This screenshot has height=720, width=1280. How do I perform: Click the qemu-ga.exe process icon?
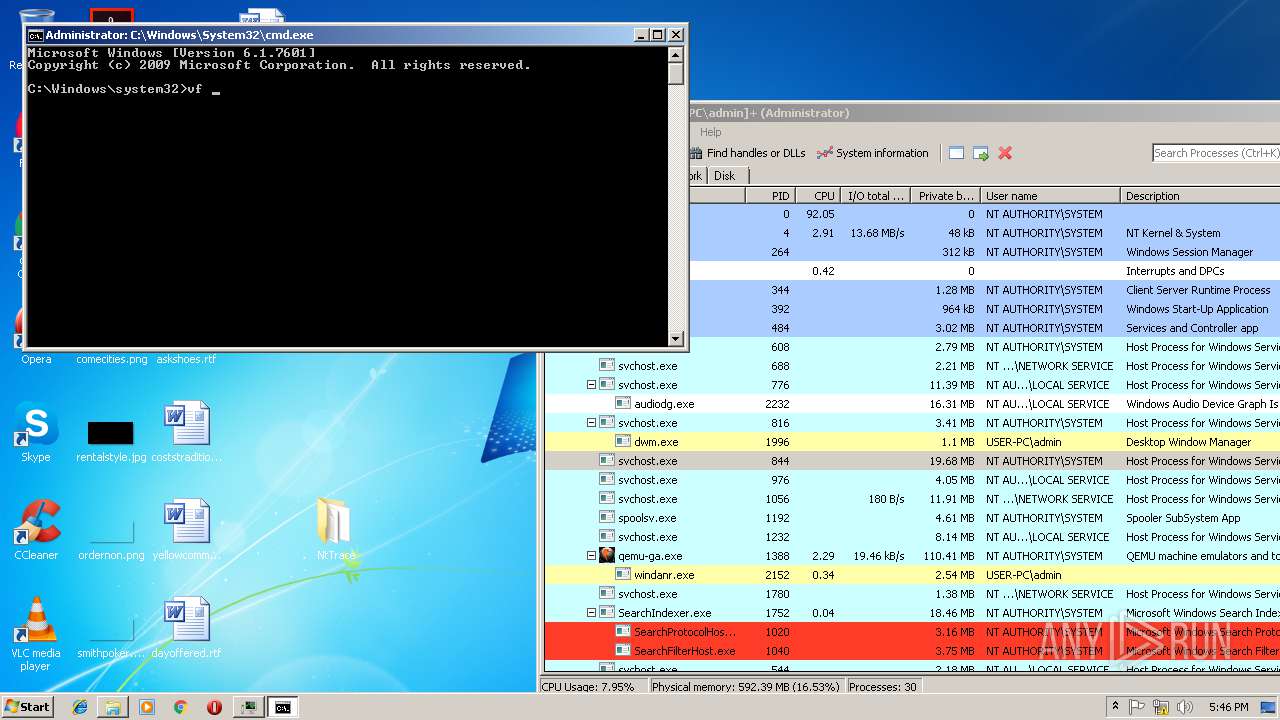point(607,556)
